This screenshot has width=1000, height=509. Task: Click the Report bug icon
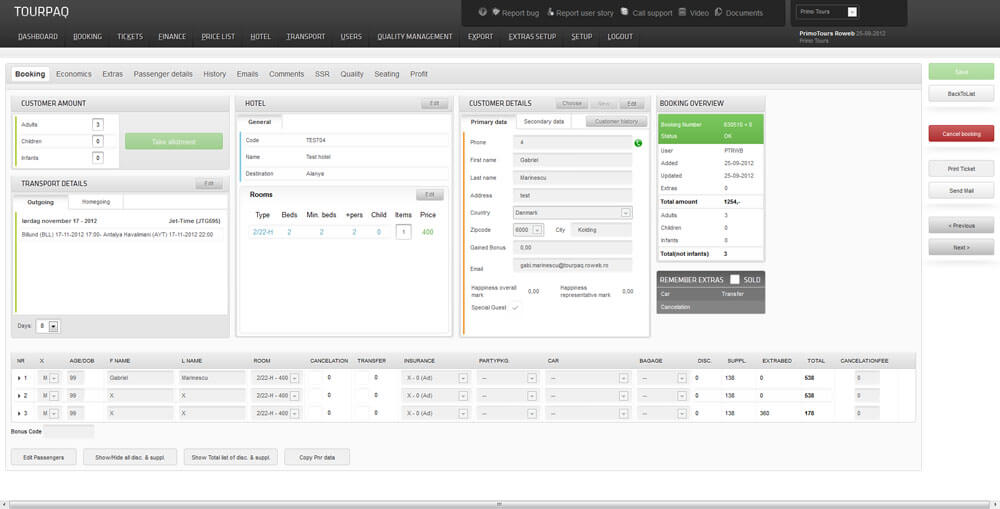496,12
